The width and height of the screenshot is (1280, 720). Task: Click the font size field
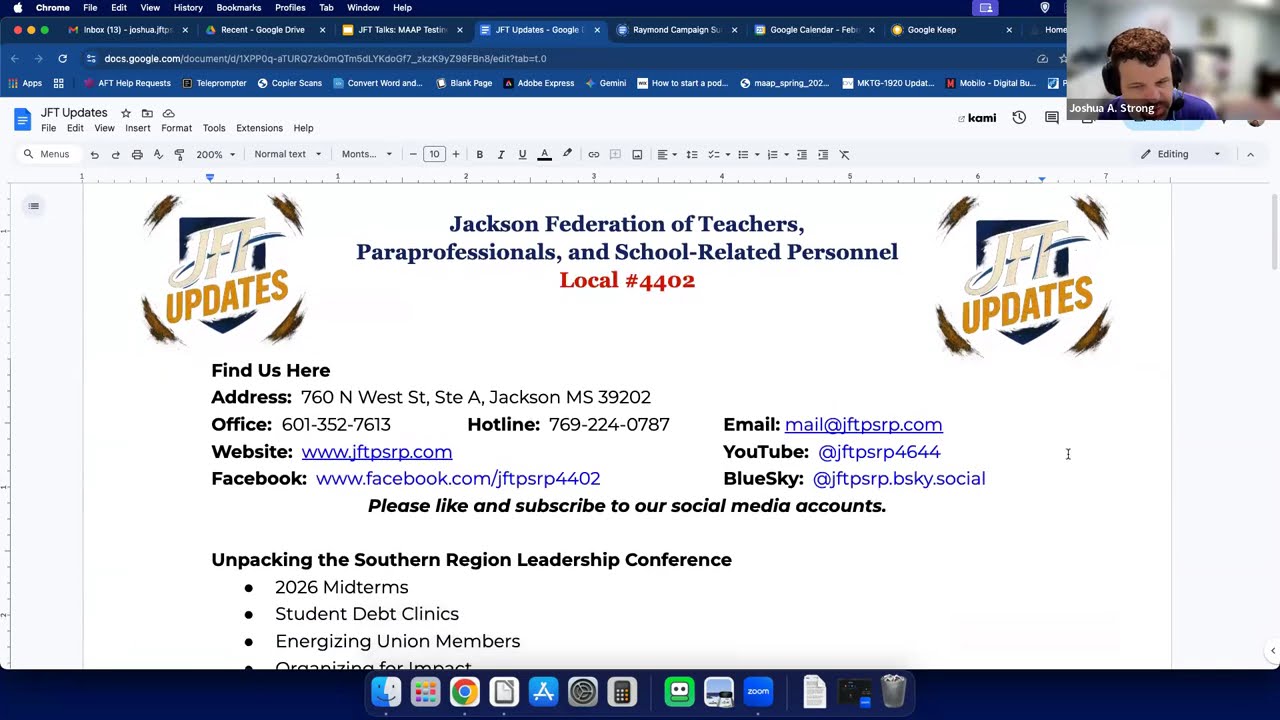(434, 154)
